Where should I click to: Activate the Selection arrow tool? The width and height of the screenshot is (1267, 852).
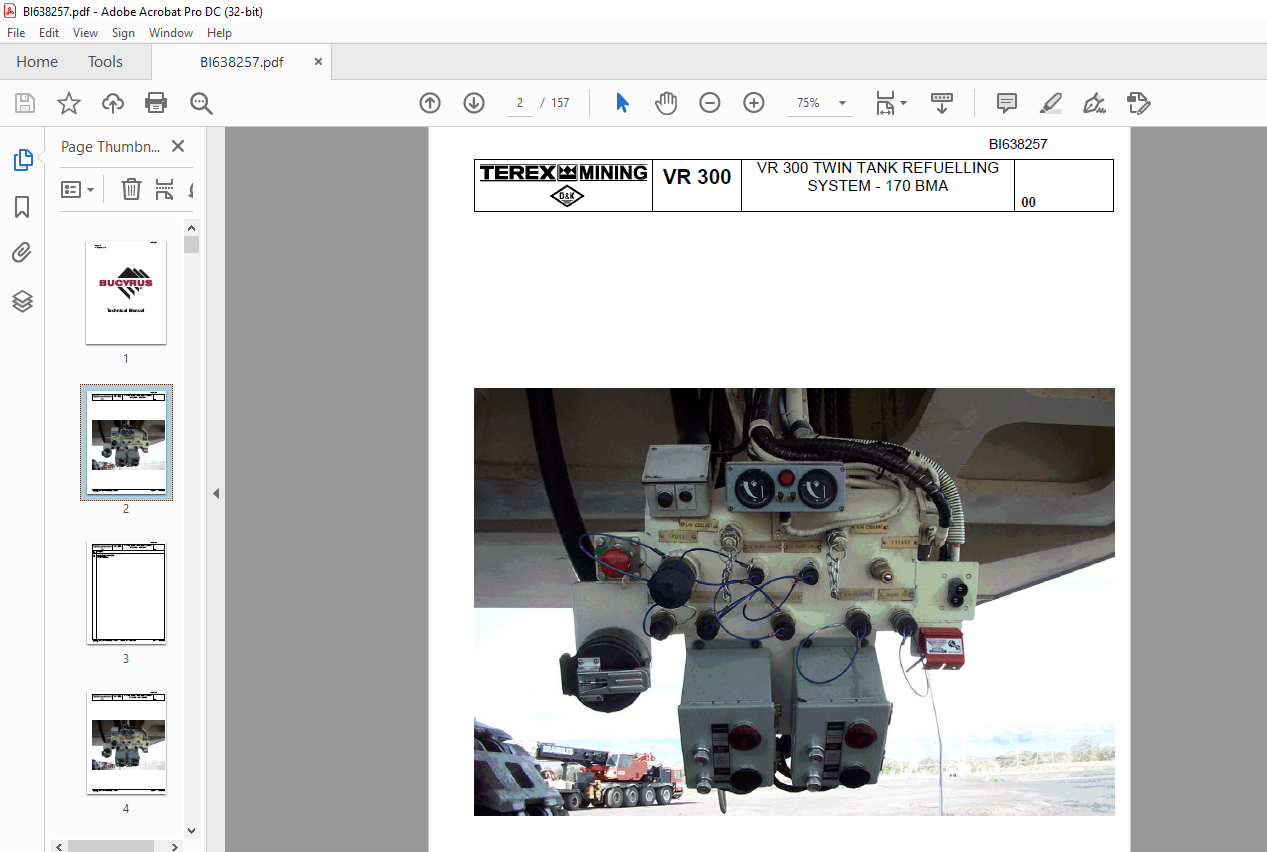(x=622, y=103)
